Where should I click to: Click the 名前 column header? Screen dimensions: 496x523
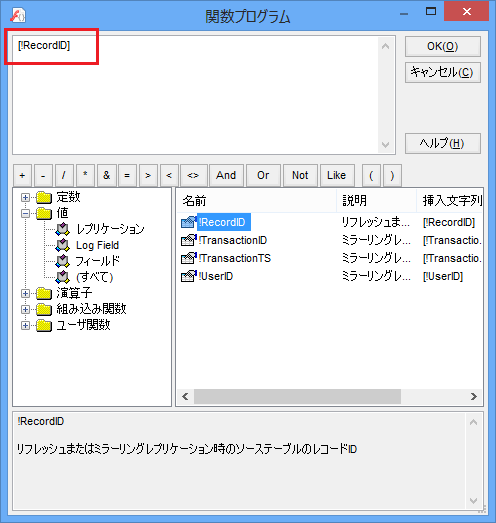click(x=256, y=201)
